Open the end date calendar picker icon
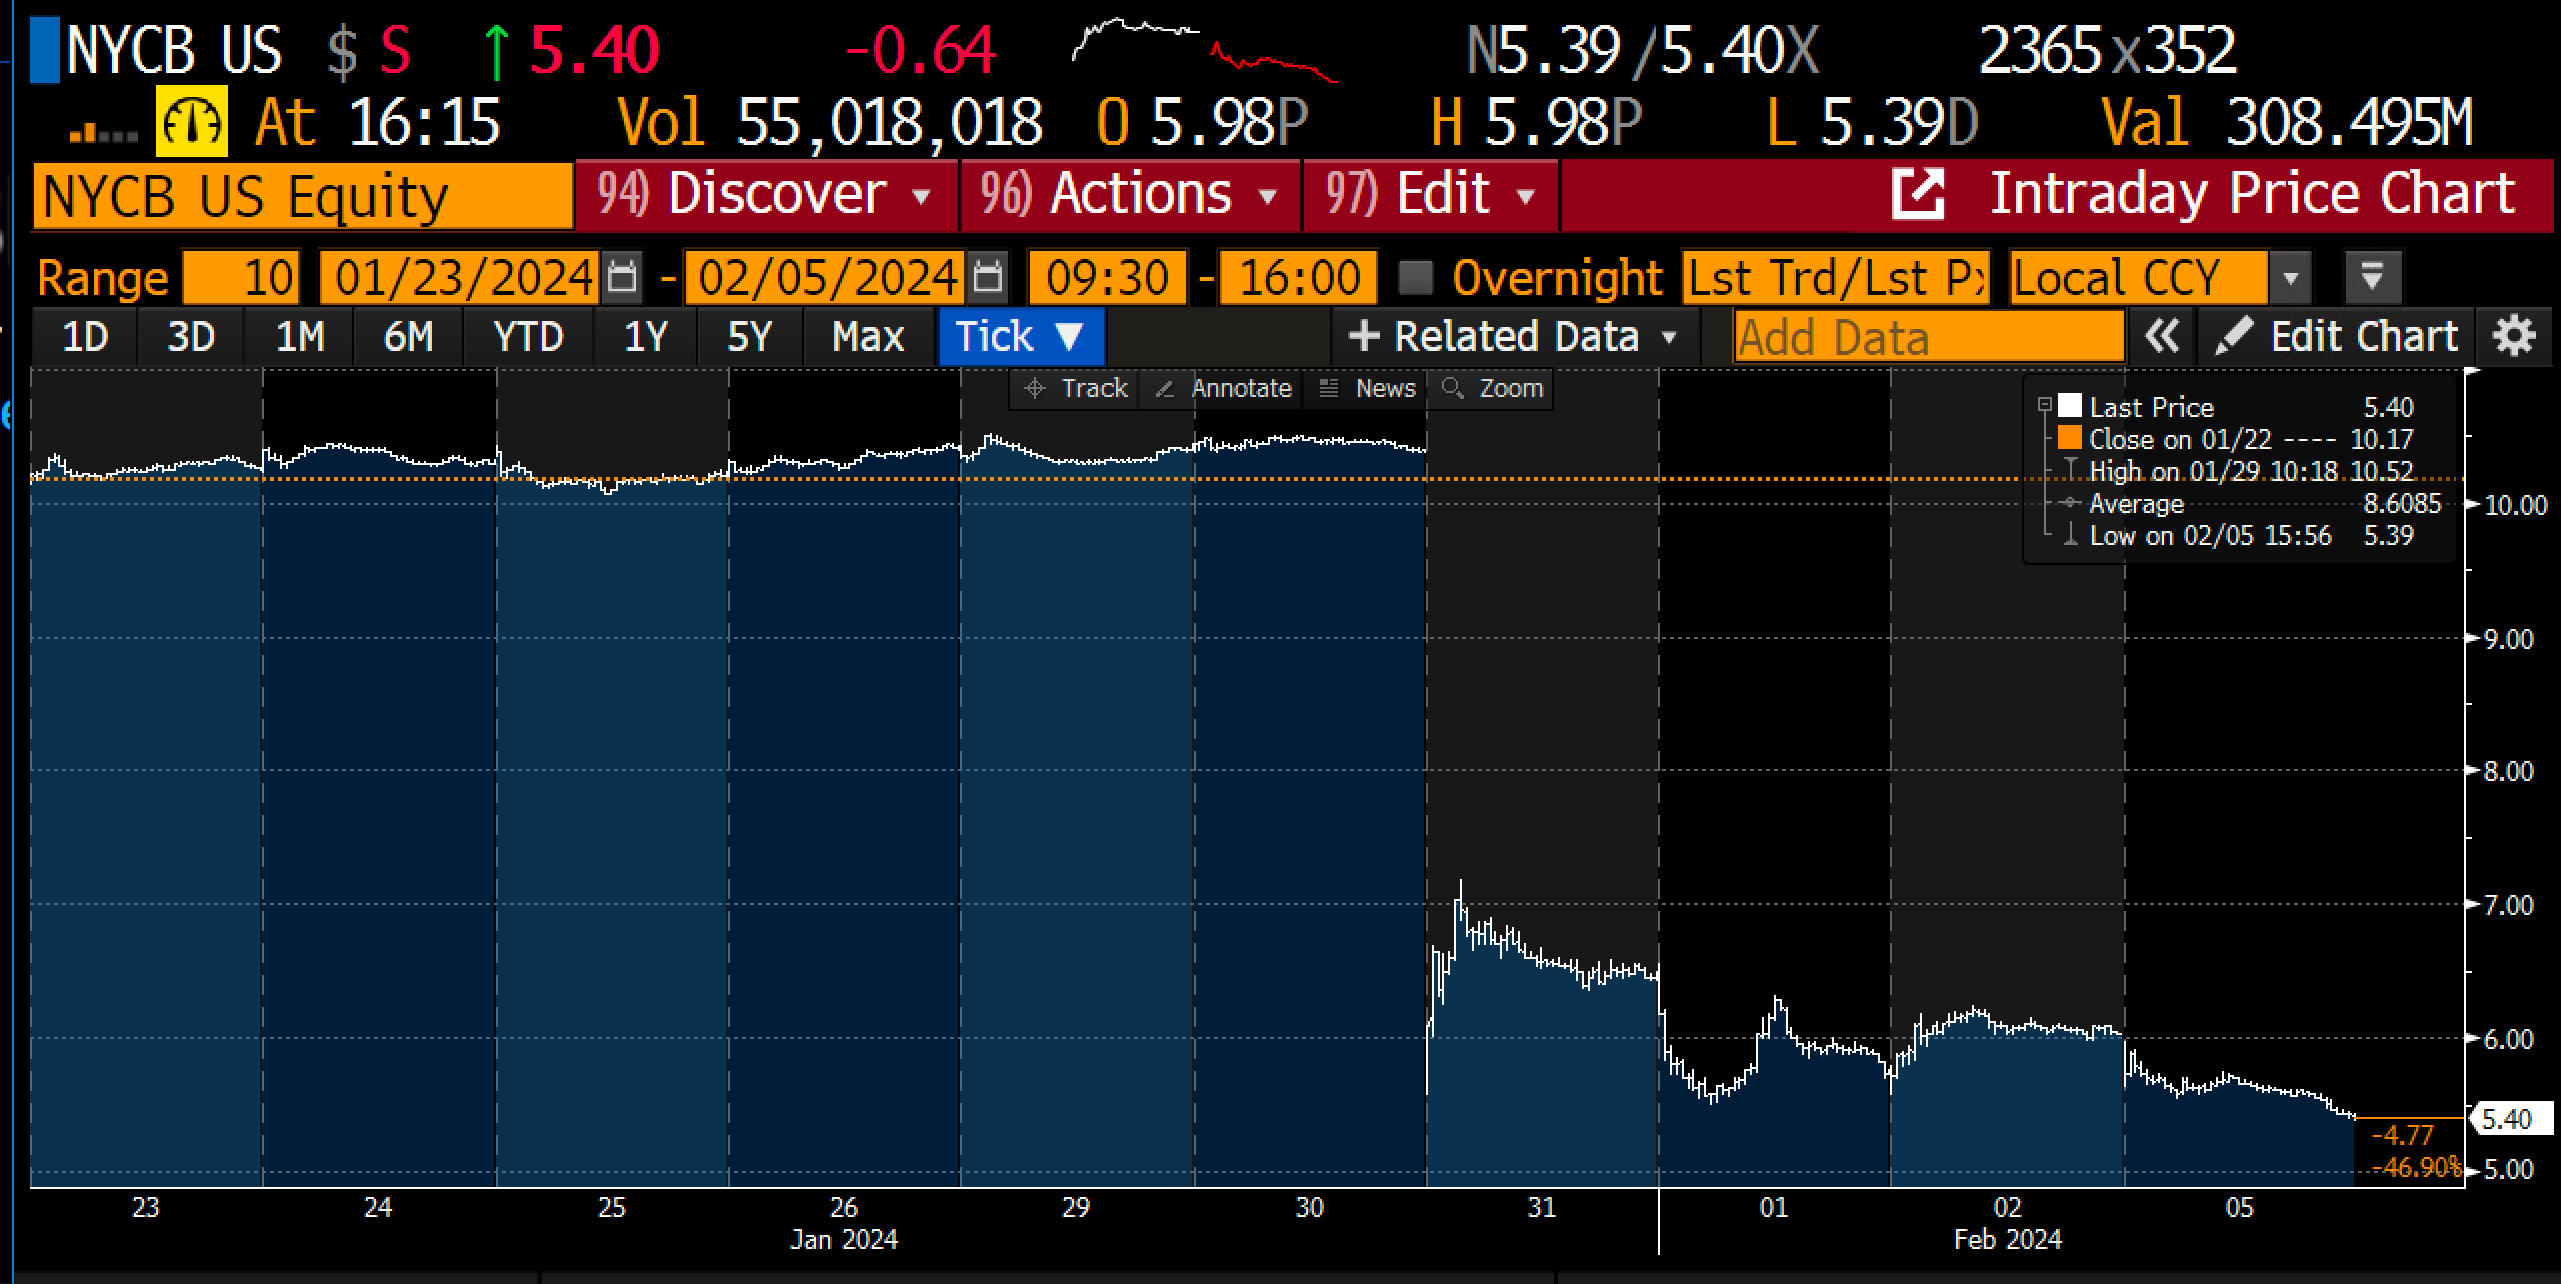Screen dimensions: 2561x1284 tap(987, 277)
